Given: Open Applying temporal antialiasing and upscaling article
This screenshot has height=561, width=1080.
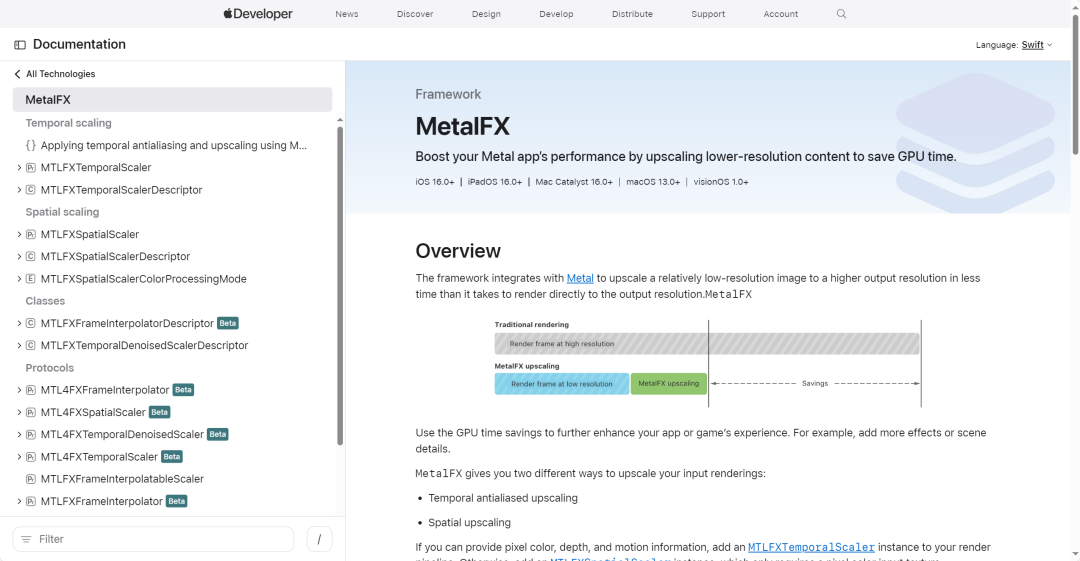Looking at the screenshot, I should point(174,145).
